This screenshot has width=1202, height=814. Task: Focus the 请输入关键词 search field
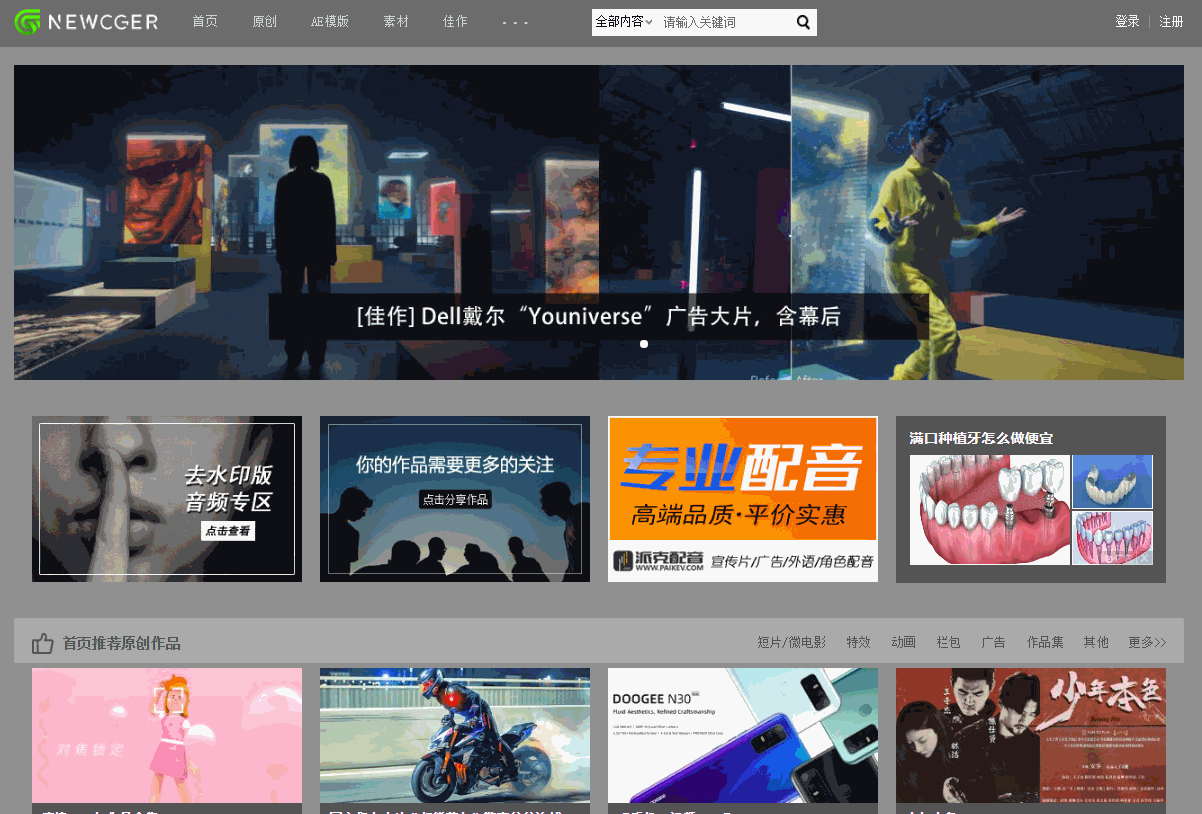[x=725, y=22]
